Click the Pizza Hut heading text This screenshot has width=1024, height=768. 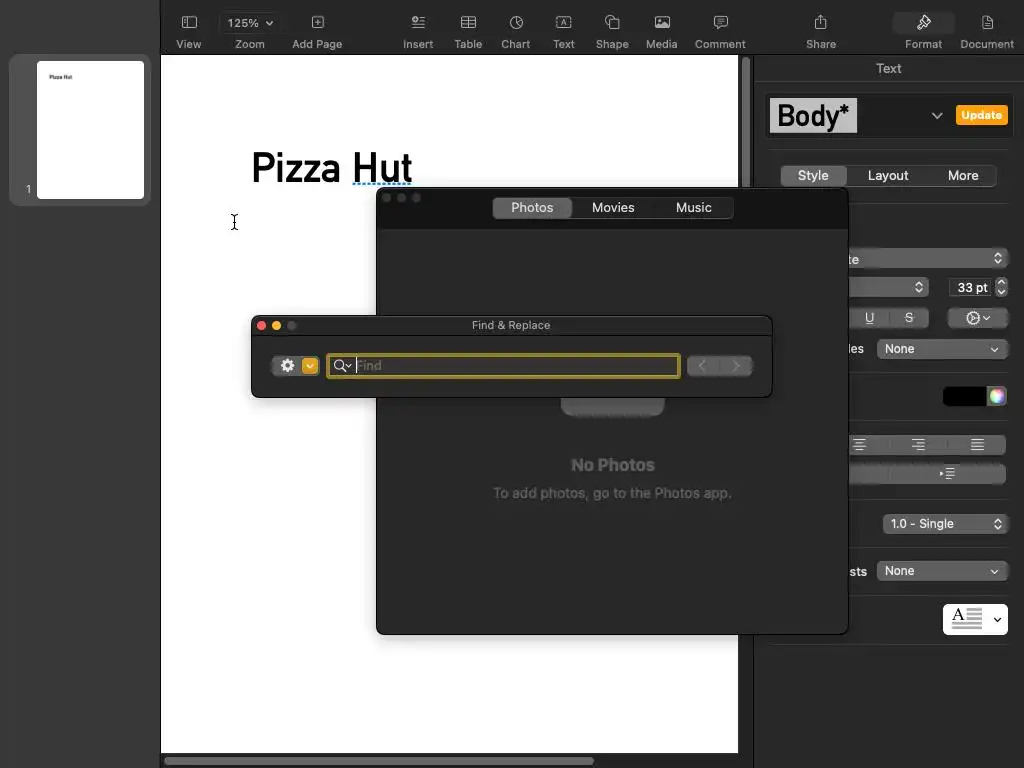332,168
